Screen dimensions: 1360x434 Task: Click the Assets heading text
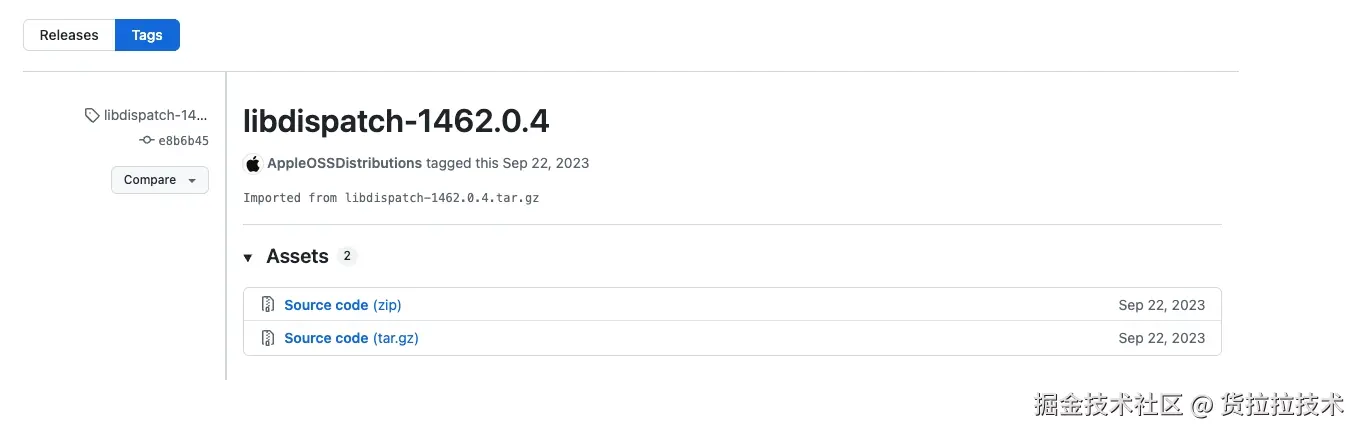click(297, 257)
